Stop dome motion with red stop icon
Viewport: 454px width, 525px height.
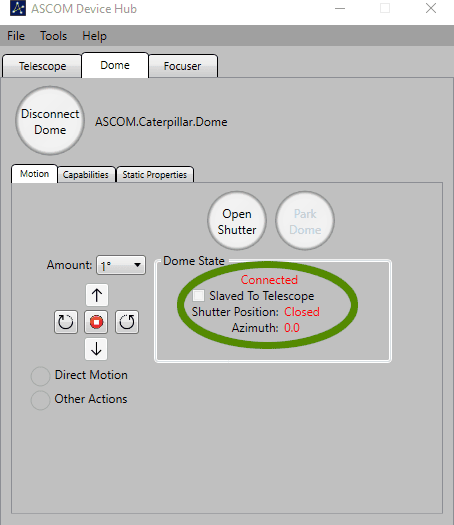point(96,322)
